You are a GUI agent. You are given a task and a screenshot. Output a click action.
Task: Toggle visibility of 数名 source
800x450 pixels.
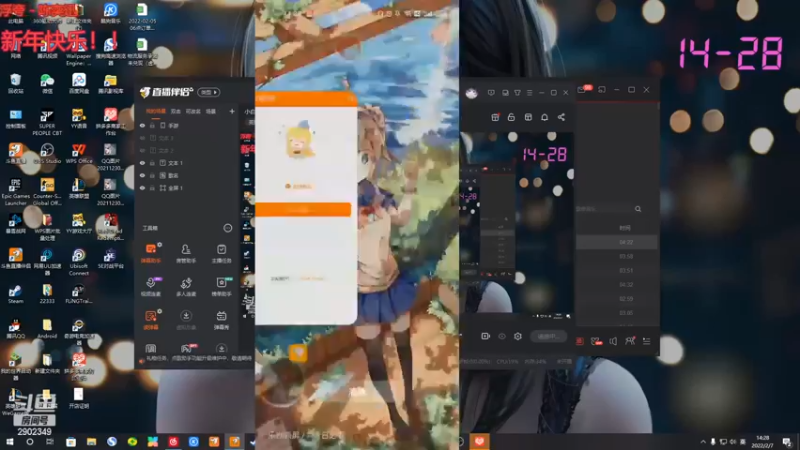click(x=142, y=175)
